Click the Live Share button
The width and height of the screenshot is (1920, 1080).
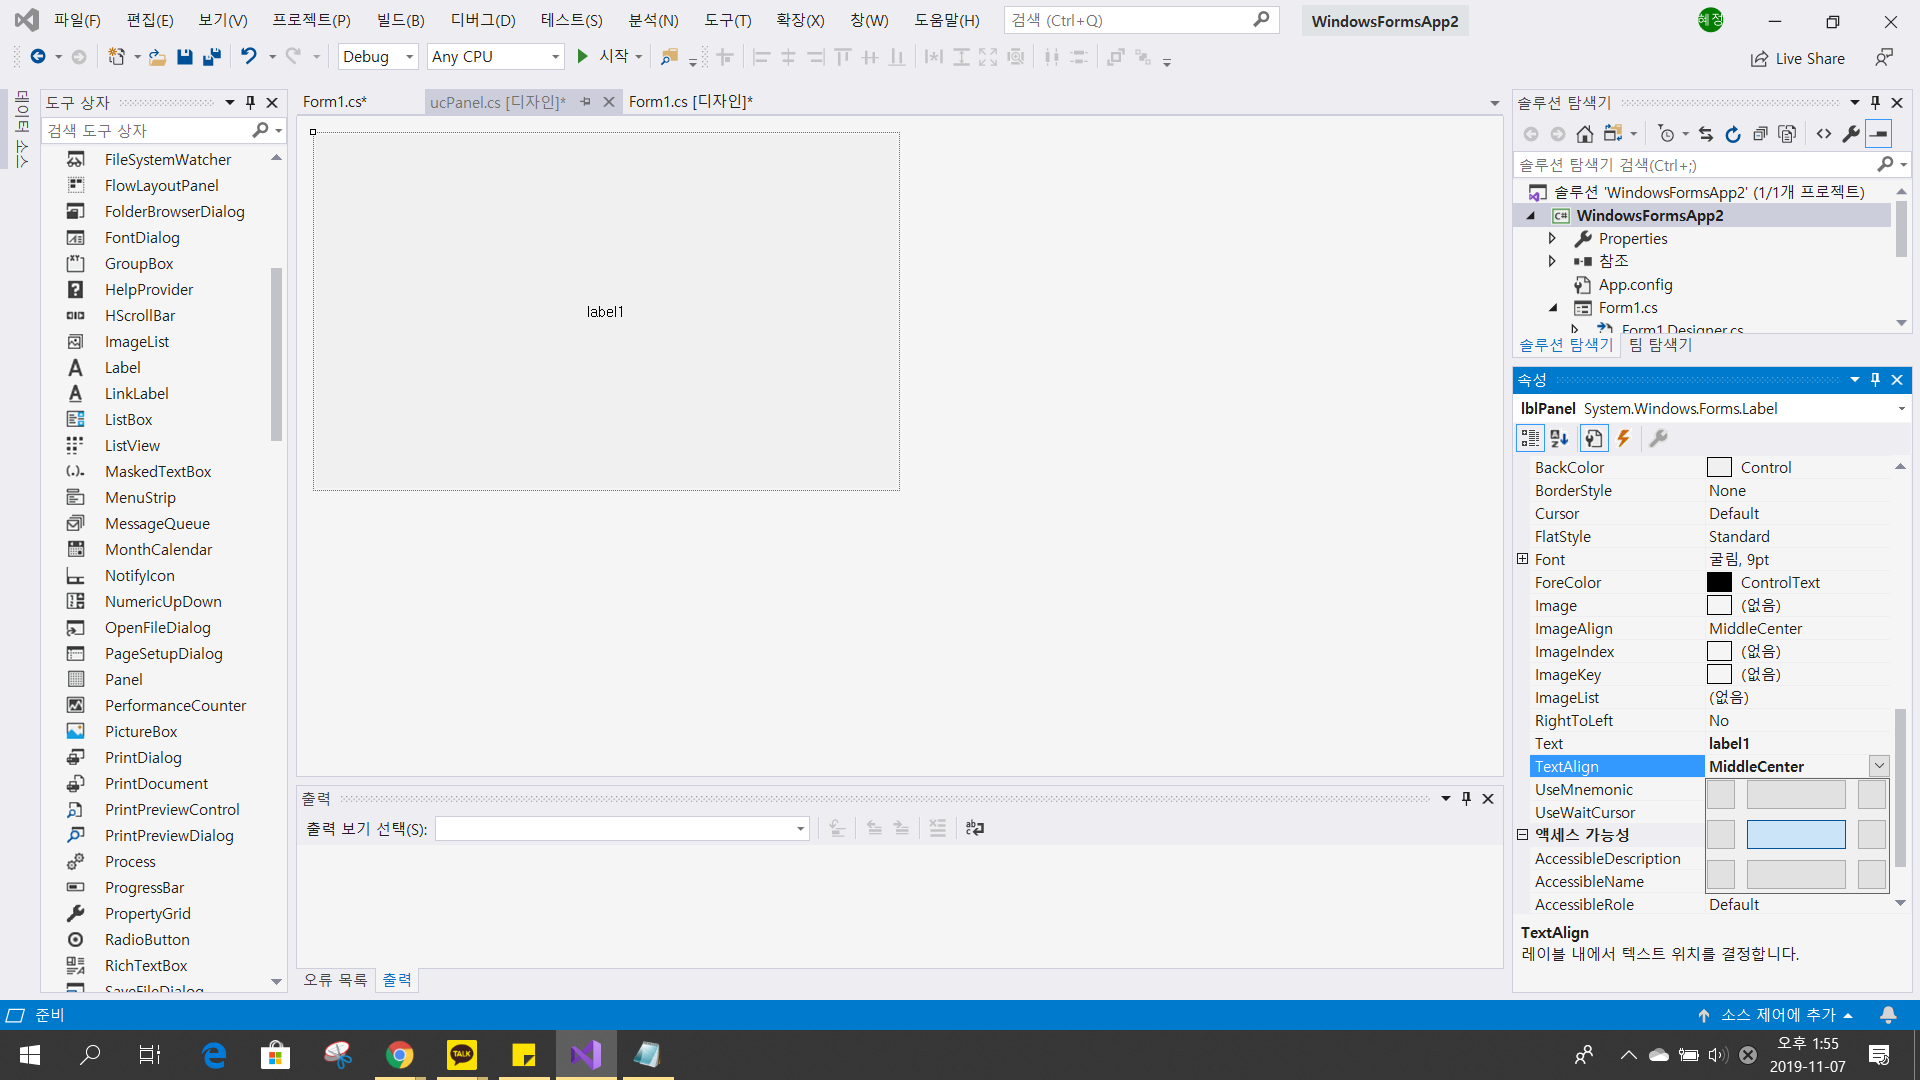1798,58
